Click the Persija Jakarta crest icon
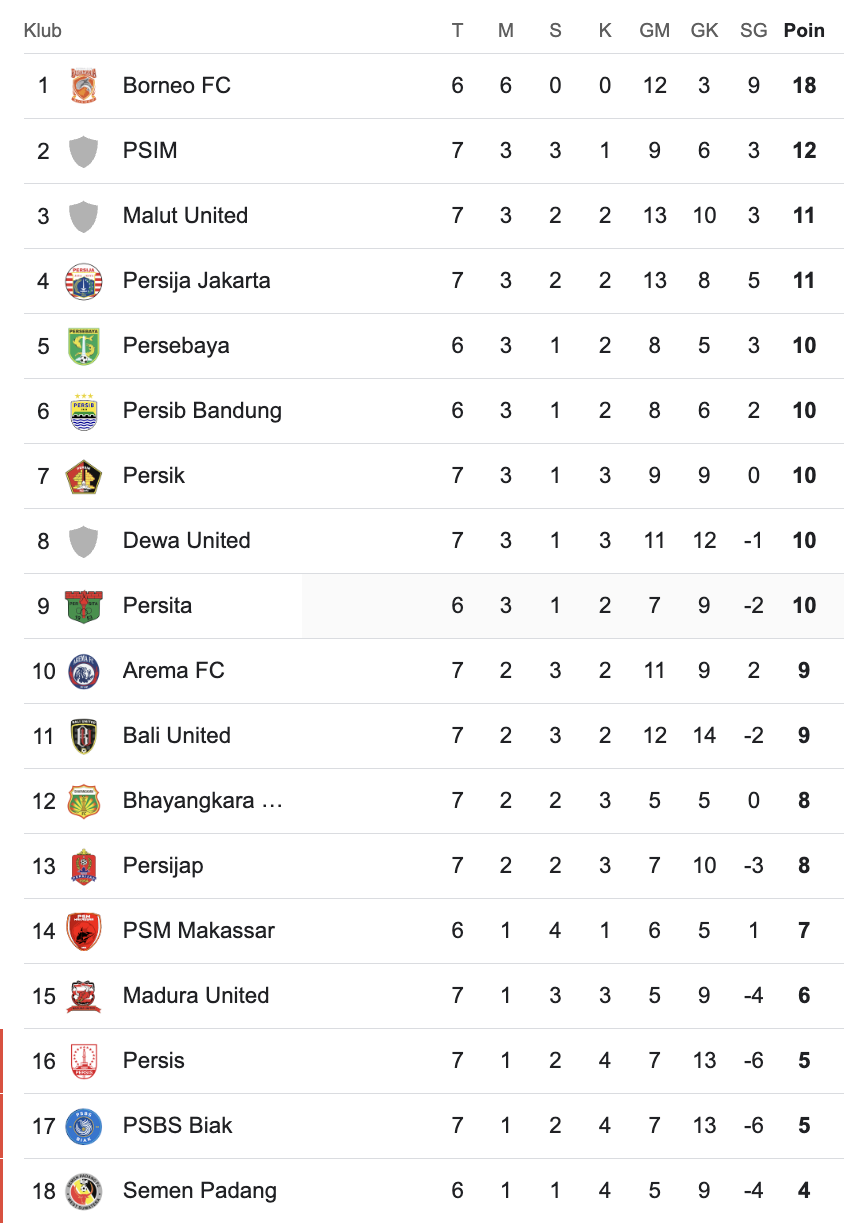Screen dimensions: 844x1228 tap(84, 281)
